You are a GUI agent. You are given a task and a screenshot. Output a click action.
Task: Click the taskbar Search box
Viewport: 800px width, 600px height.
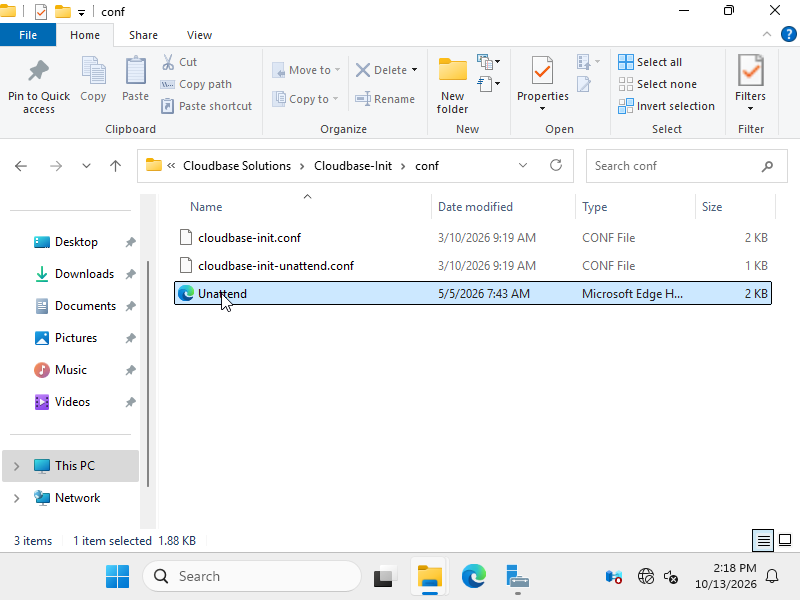252,577
